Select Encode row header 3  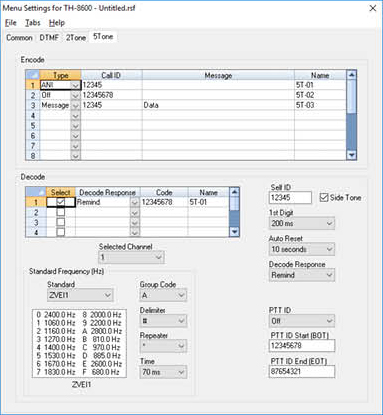click(x=33, y=105)
